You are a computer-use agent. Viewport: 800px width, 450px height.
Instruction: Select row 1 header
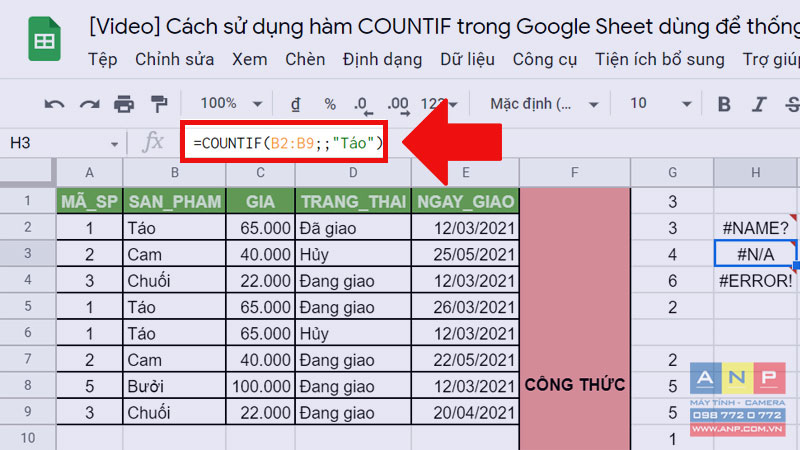[28, 201]
